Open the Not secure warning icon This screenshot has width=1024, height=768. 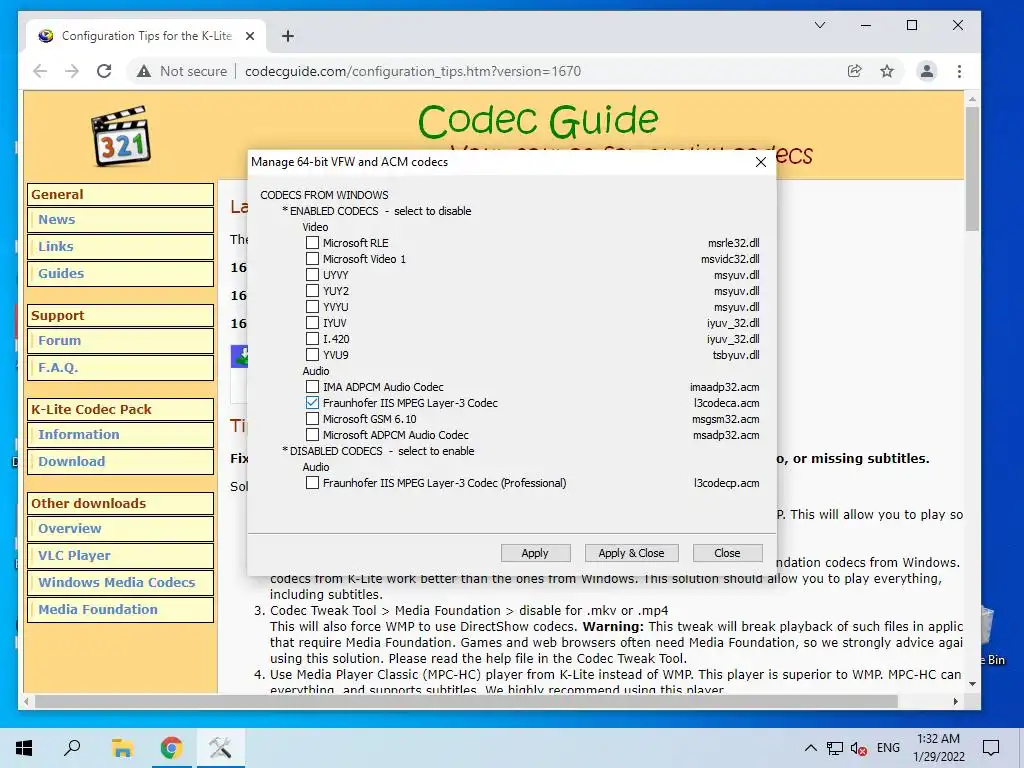point(144,71)
